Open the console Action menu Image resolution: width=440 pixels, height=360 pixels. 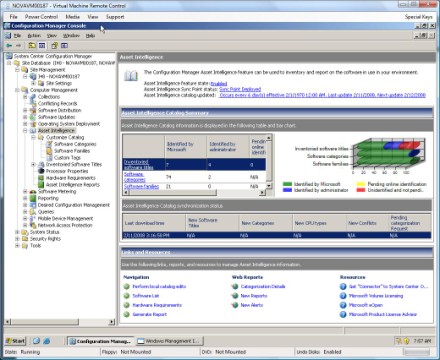point(34,35)
